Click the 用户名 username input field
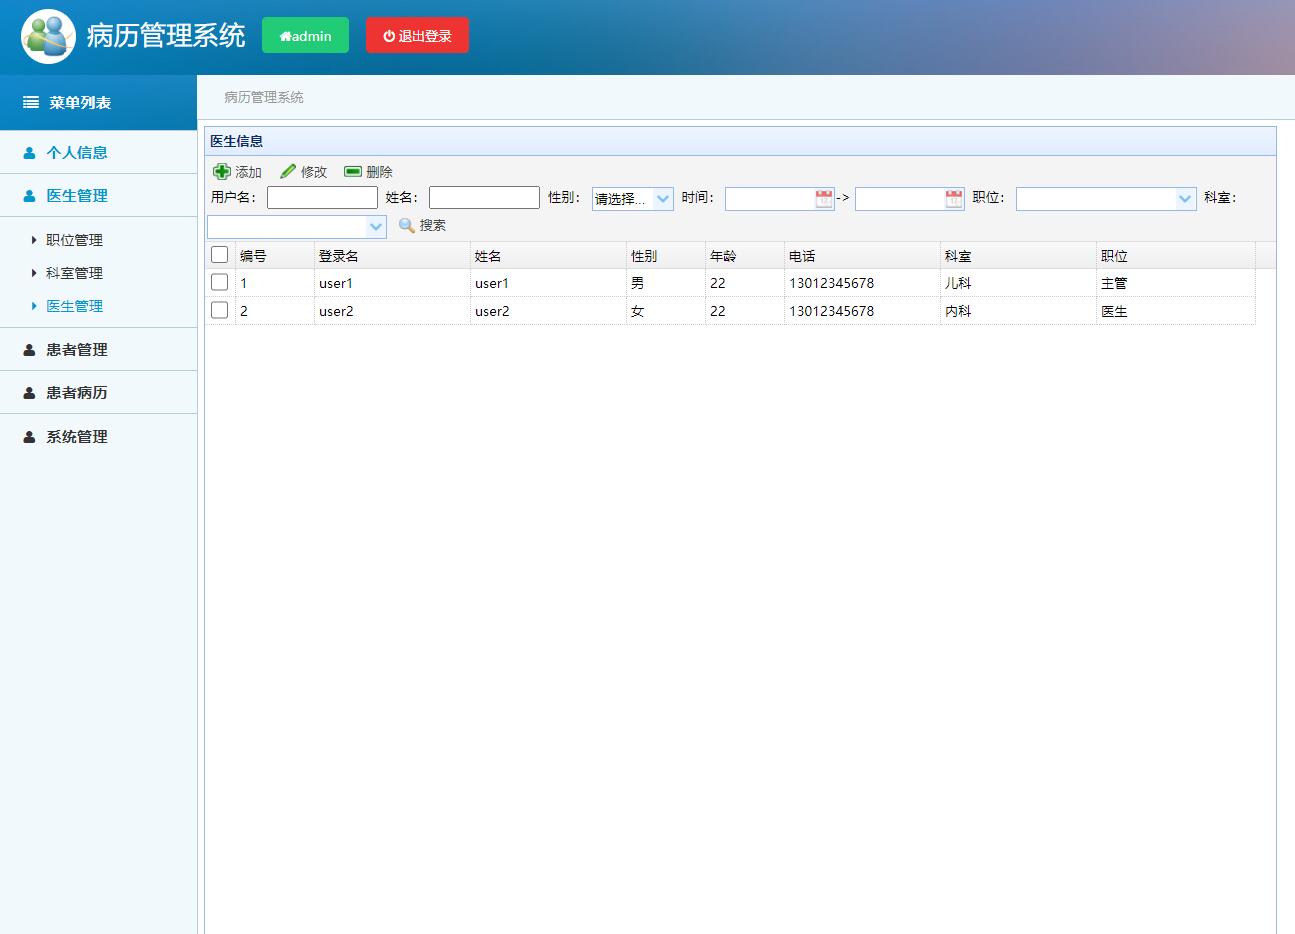The width and height of the screenshot is (1295, 934). [322, 198]
